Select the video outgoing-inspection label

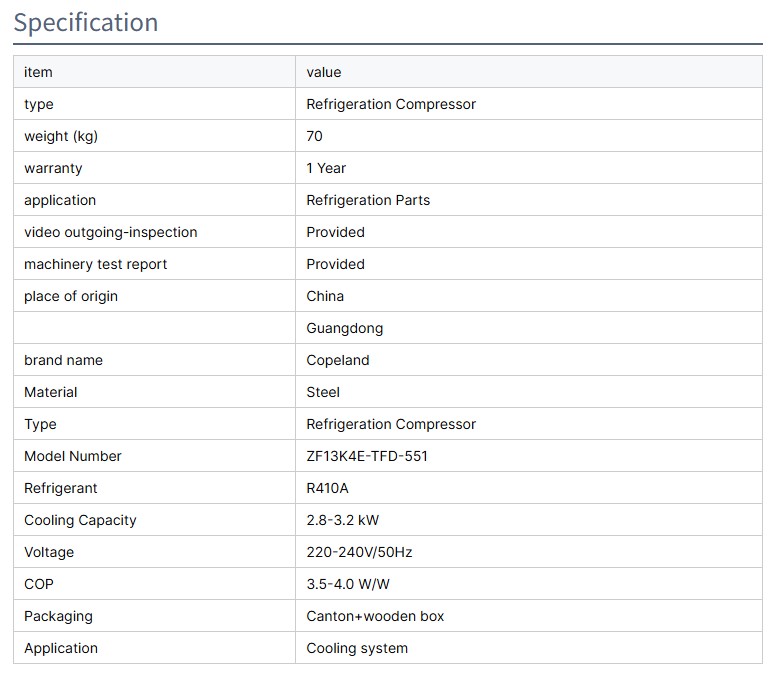tap(110, 232)
